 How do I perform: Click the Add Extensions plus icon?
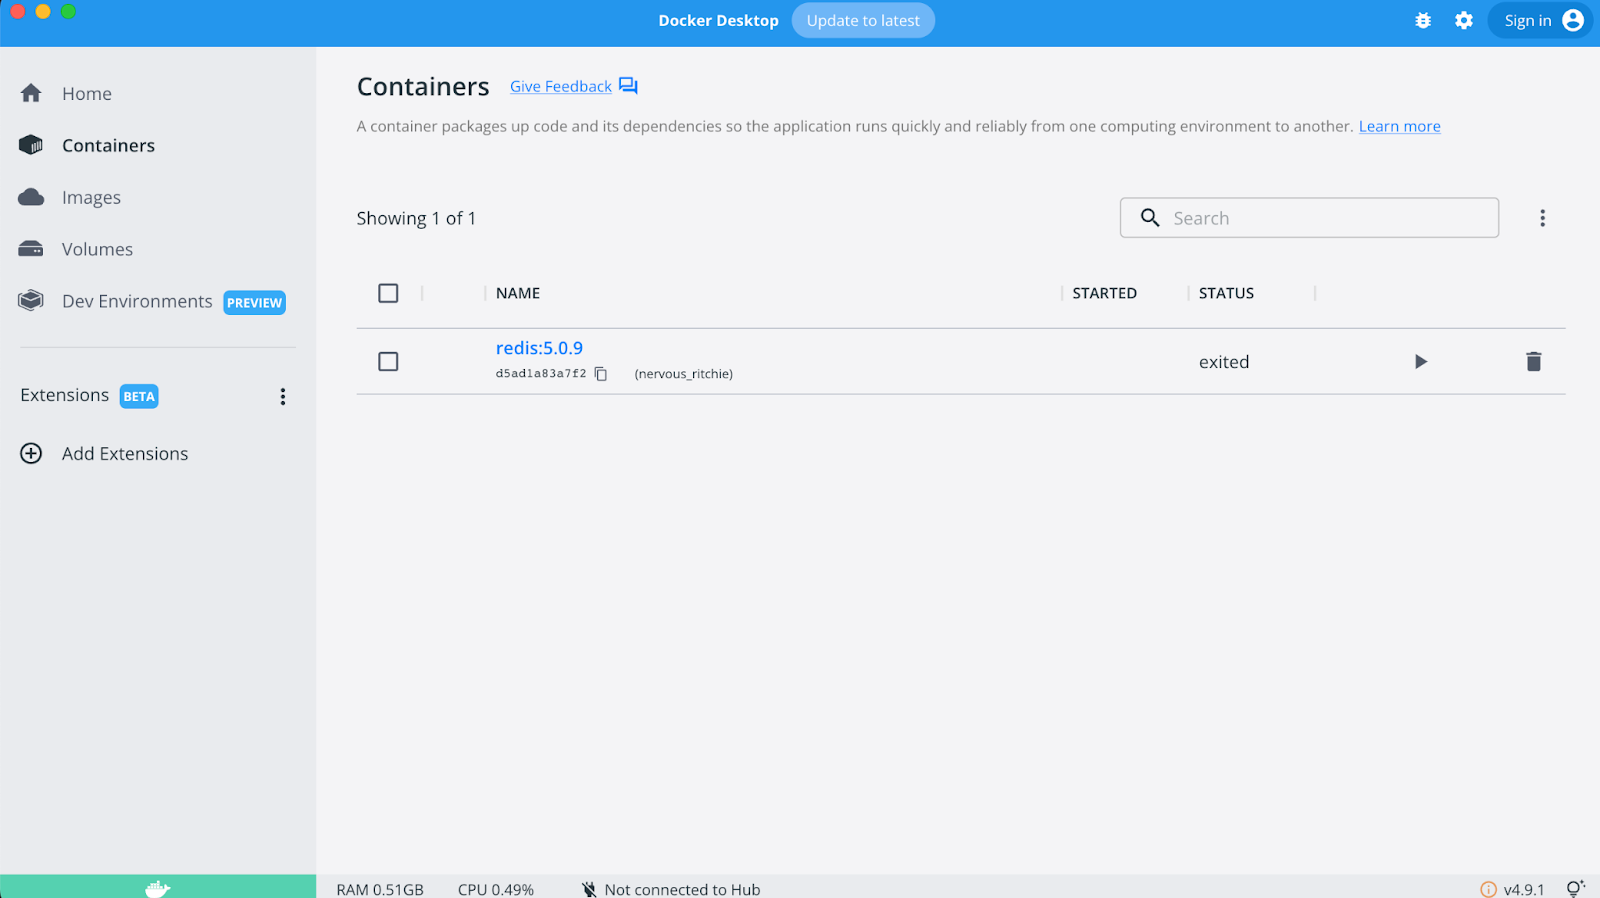coord(31,453)
